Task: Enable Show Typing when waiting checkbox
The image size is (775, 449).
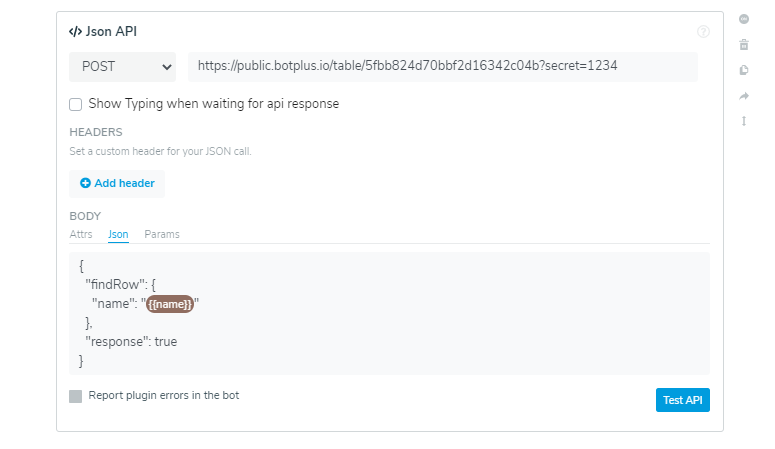Action: (75, 104)
